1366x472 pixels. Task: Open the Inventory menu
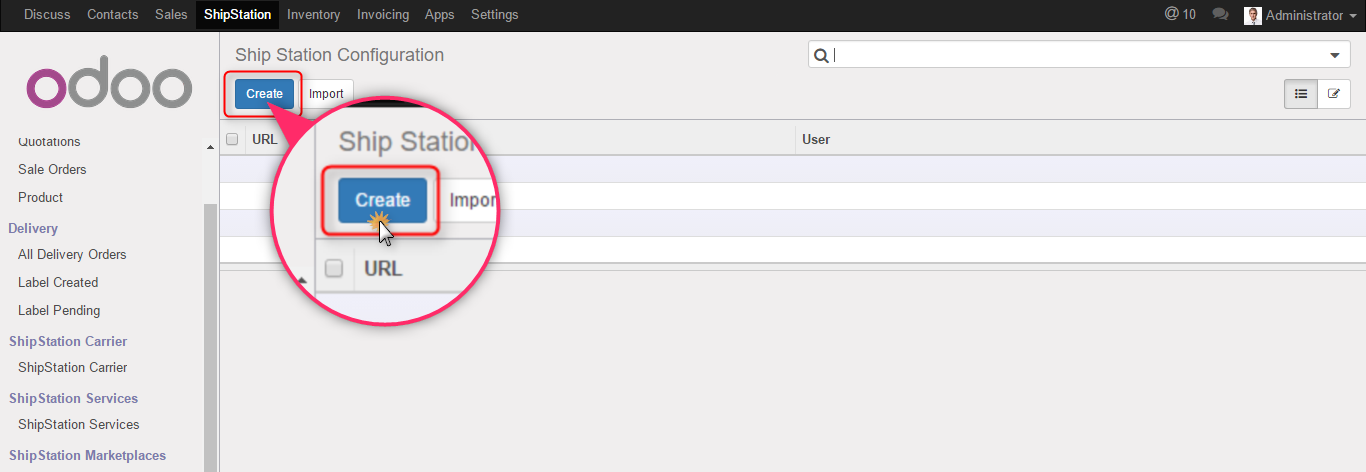pyautogui.click(x=313, y=15)
